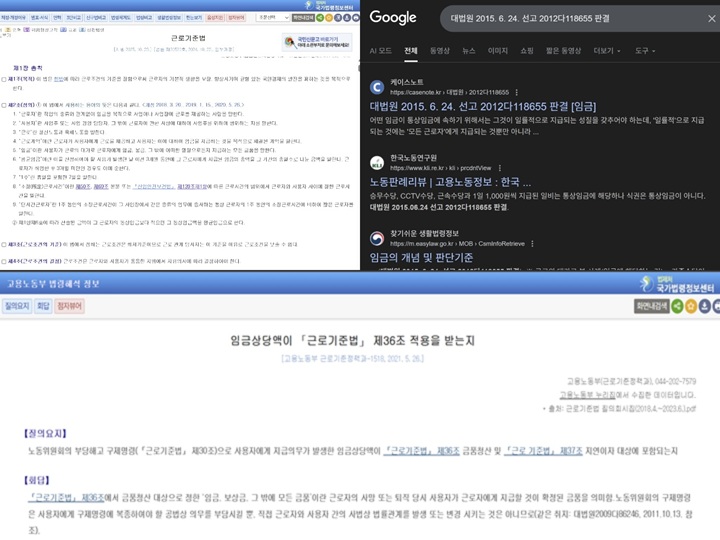Click 법령비교 button
720x540 pixels.
144,17
